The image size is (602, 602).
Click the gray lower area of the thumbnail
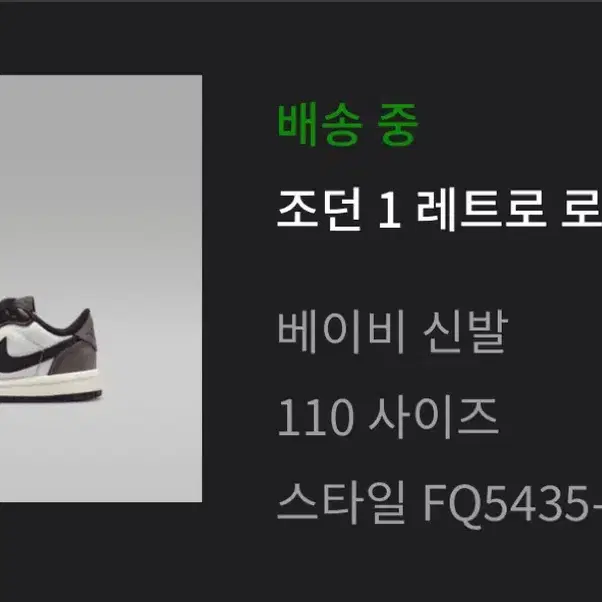pyautogui.click(x=101, y=451)
